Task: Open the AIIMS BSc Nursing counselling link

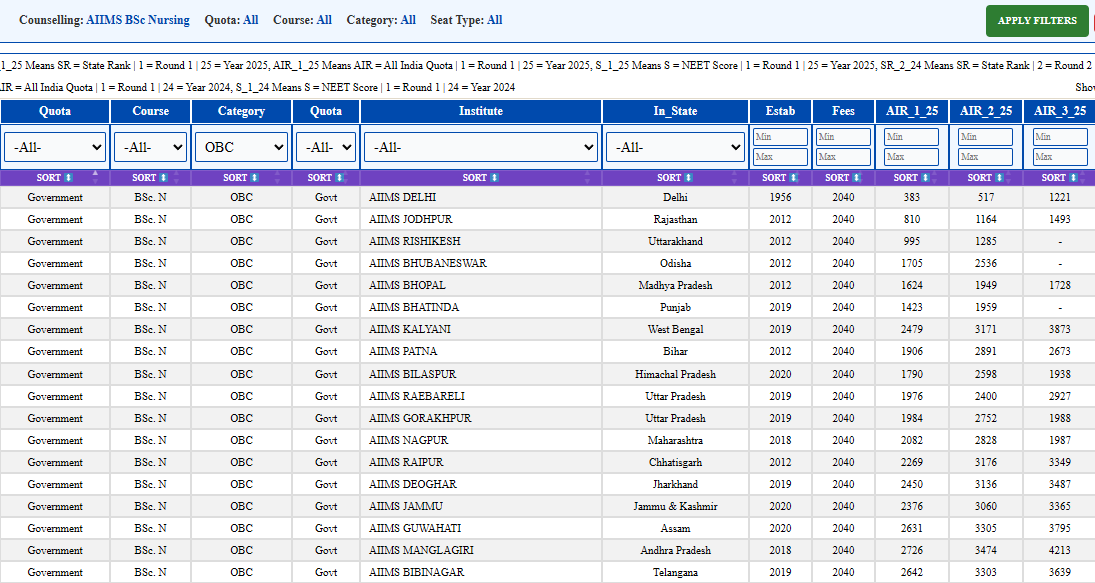Action: [x=138, y=20]
